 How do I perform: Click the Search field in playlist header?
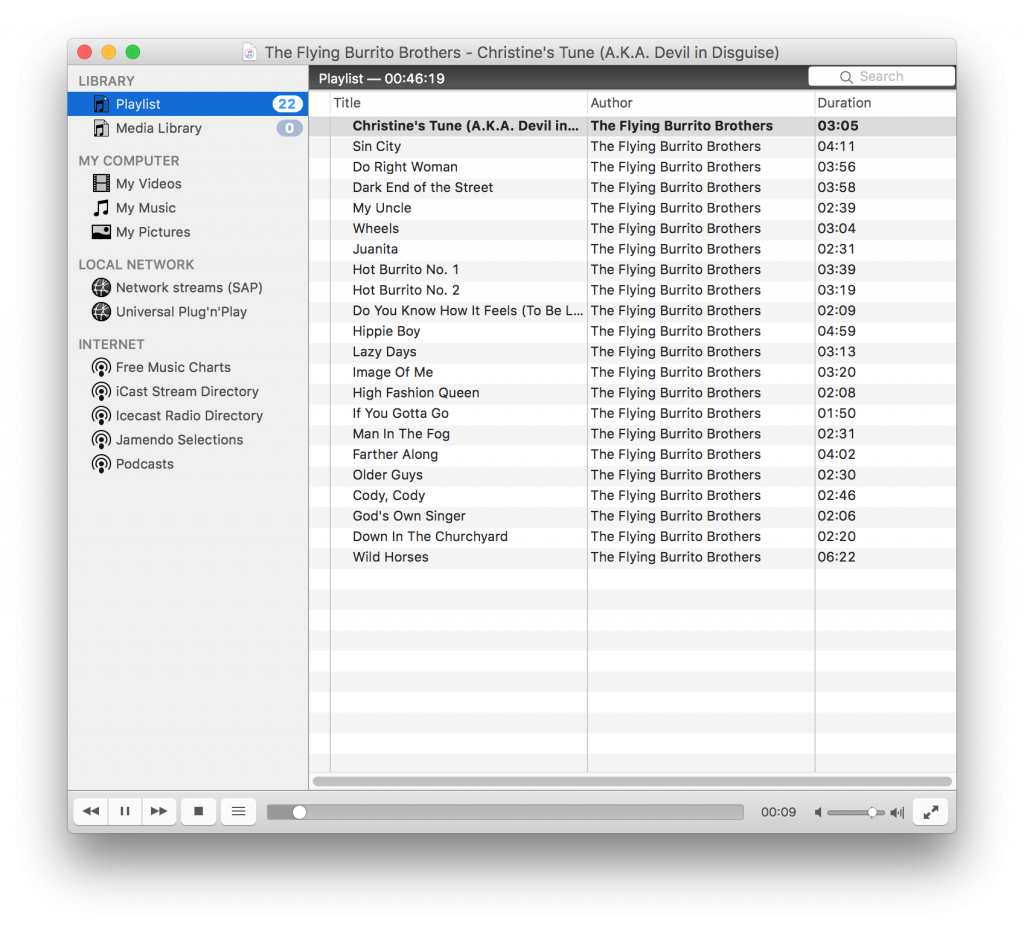[x=882, y=76]
